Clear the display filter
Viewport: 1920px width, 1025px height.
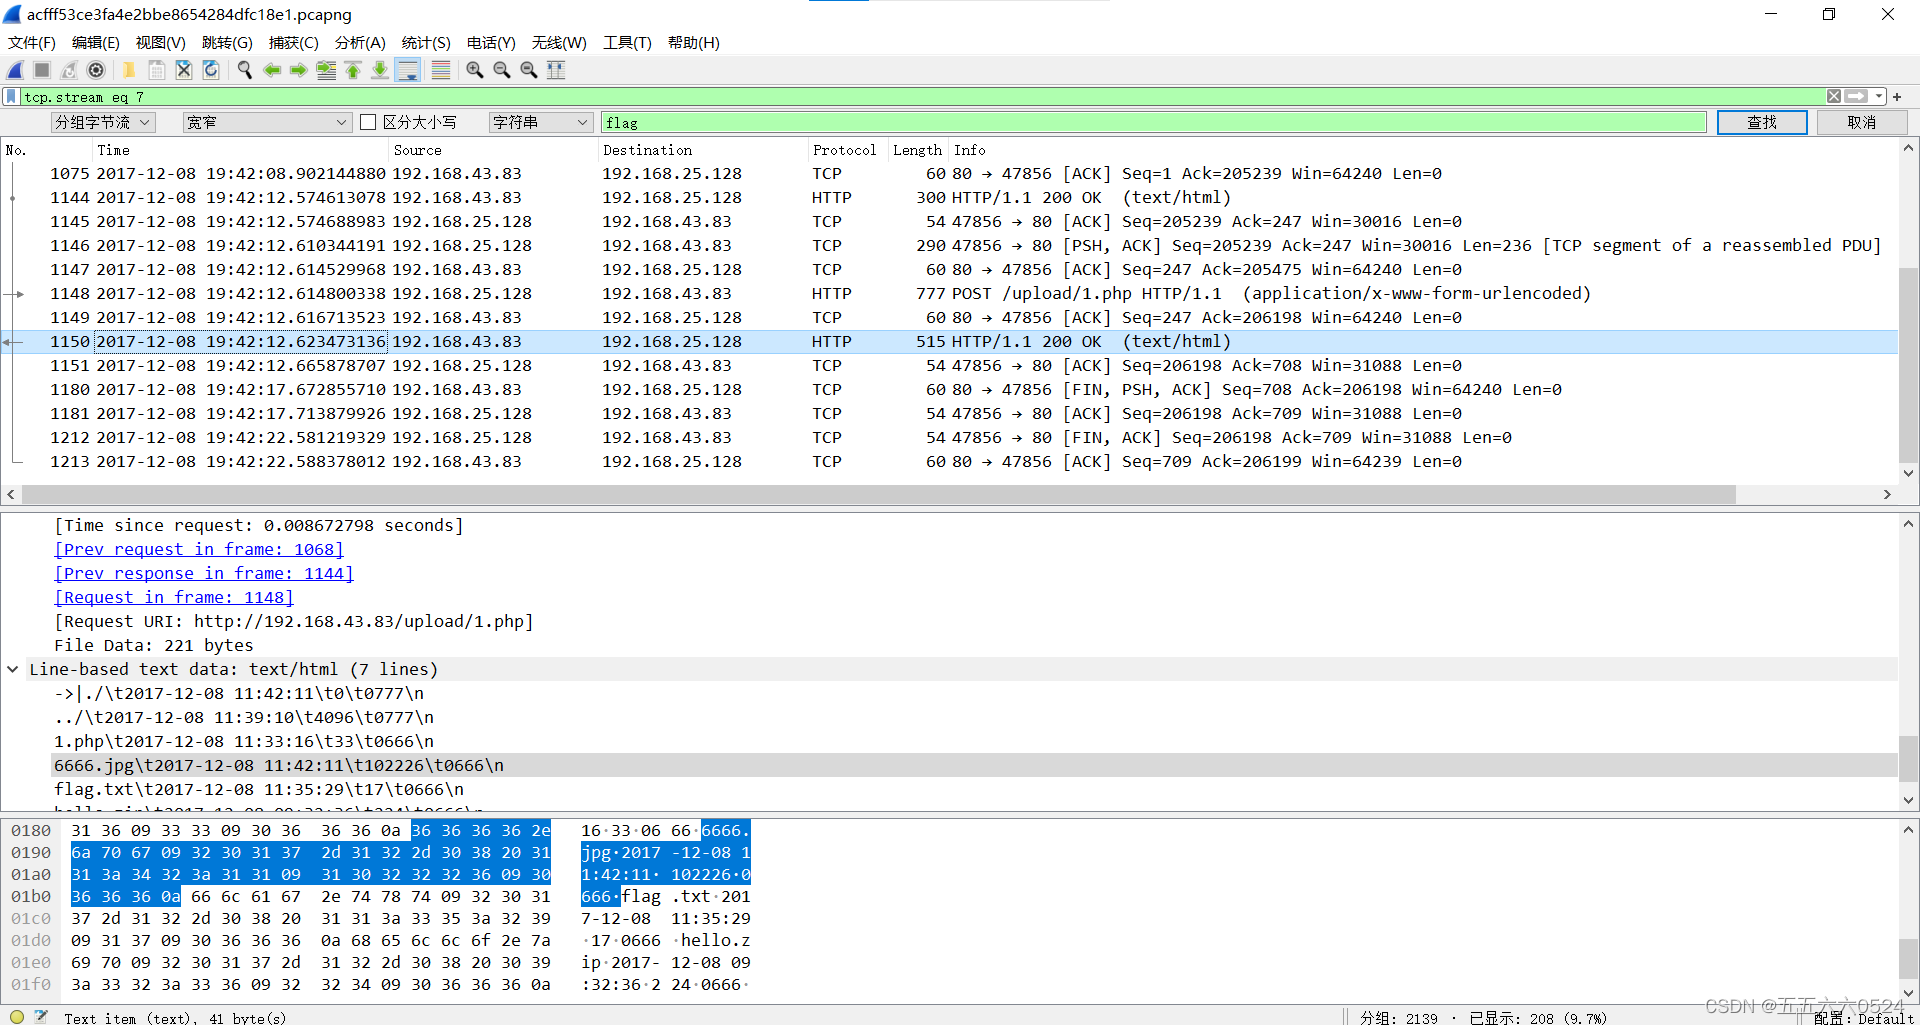[1834, 97]
